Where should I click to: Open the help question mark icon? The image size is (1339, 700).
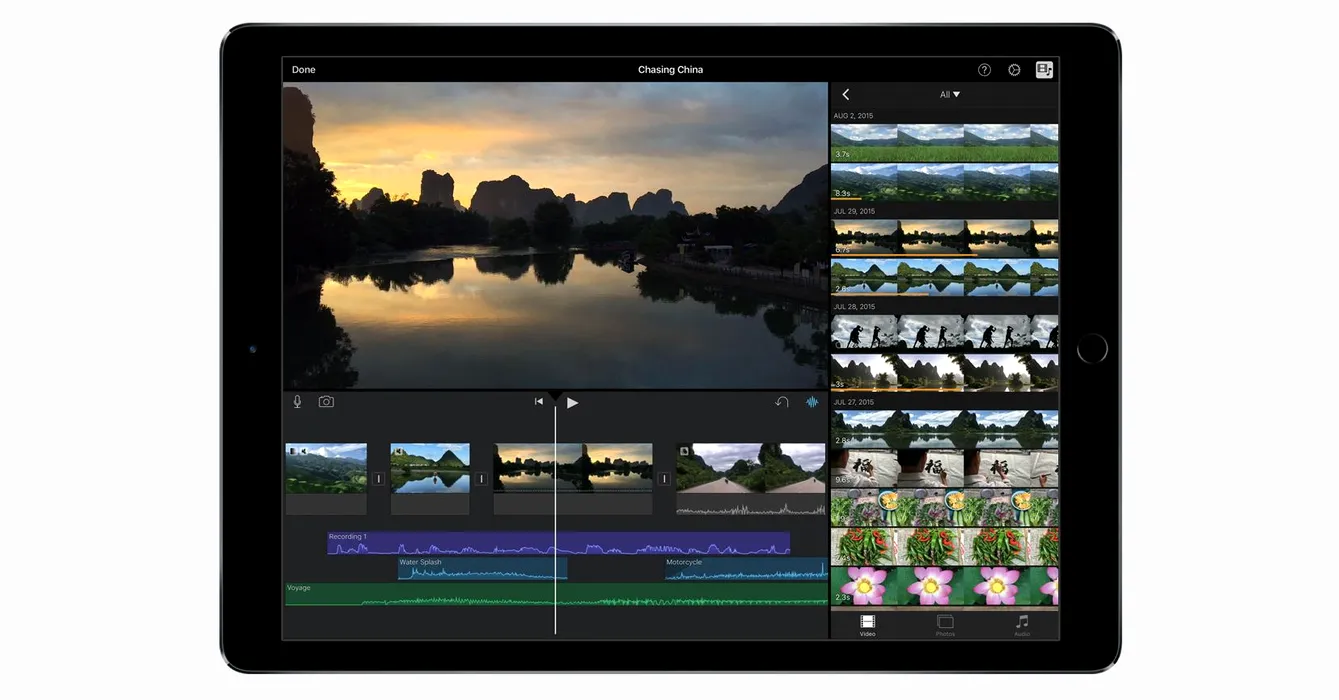[x=984, y=70]
